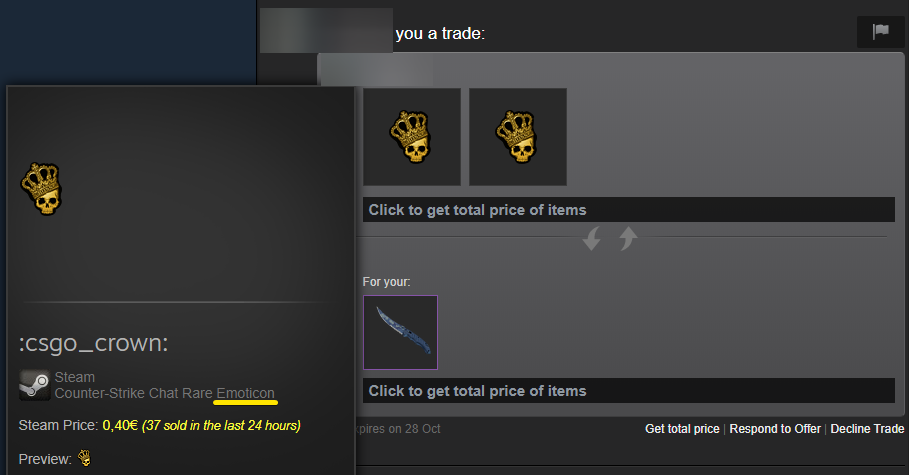
Task: Click the large crown skull popup image
Action: [41, 189]
